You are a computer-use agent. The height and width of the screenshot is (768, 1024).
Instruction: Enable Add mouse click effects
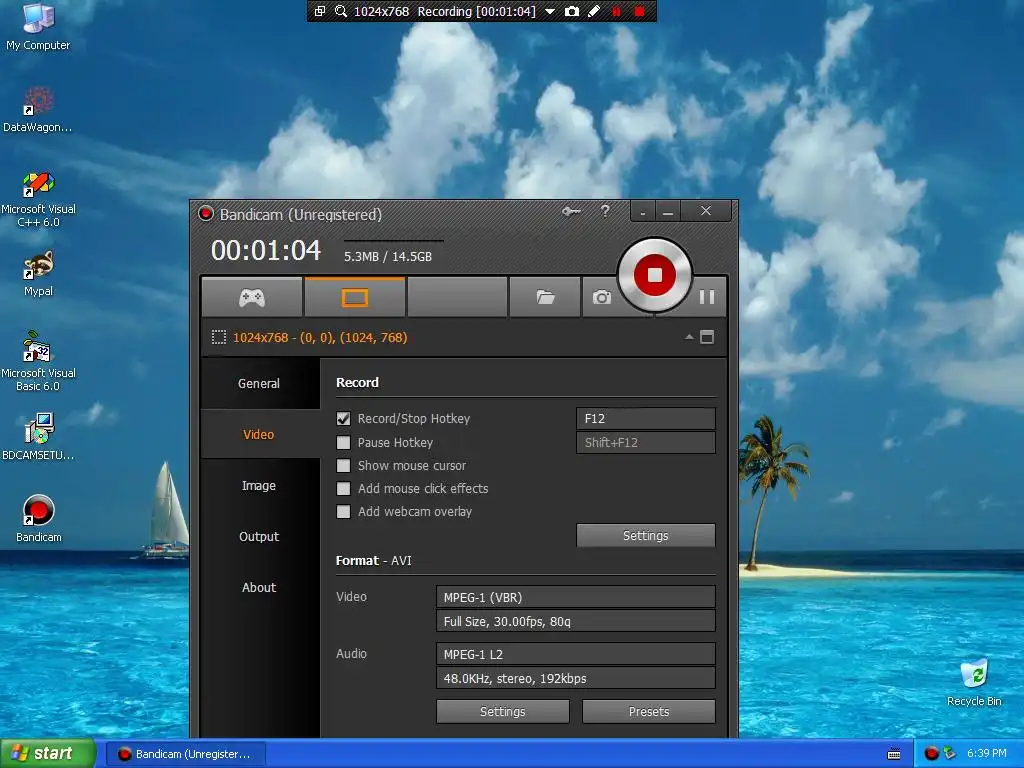343,488
